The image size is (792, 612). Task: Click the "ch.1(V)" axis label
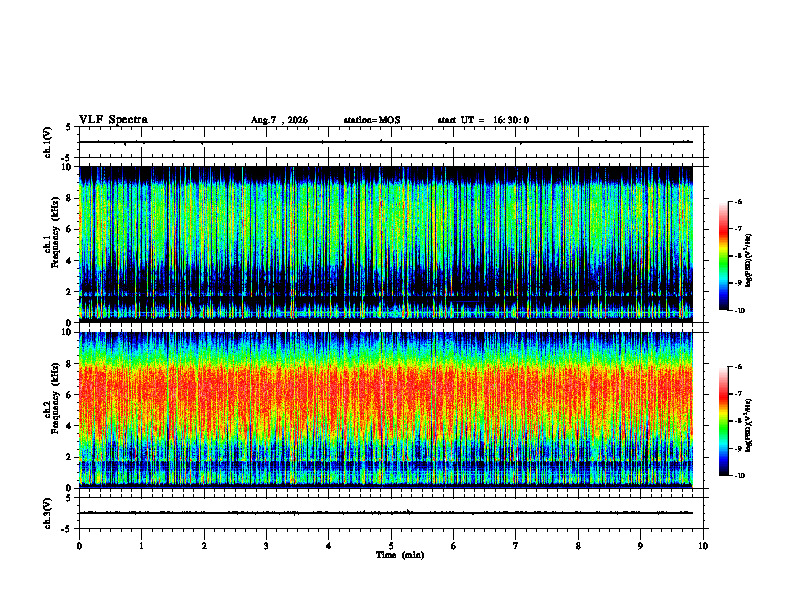[x=48, y=142]
